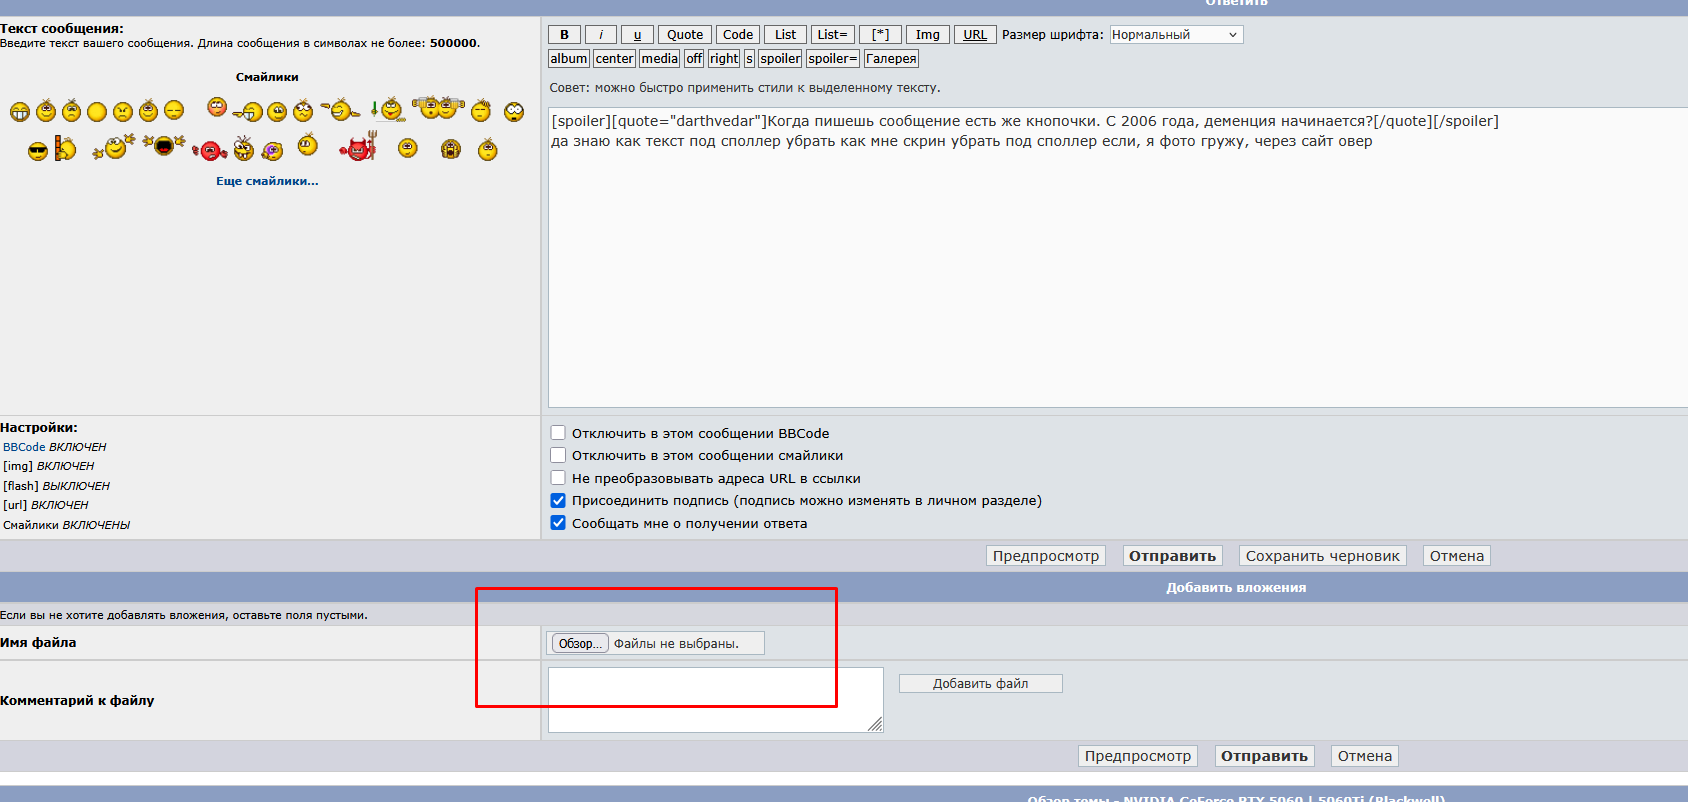Check 'Отключить в этом сообщении смайлики'
This screenshot has width=1688, height=802.
[558, 455]
